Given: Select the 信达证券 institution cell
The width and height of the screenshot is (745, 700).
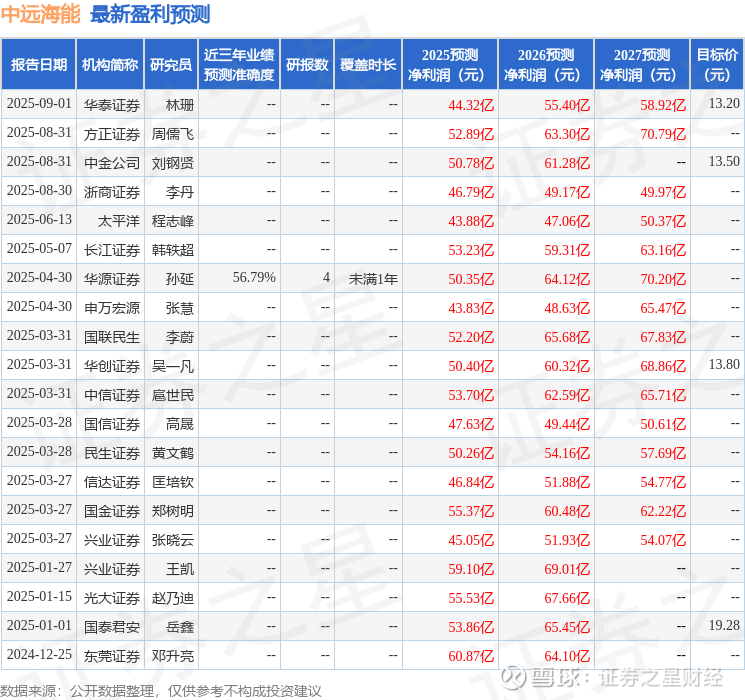Looking at the screenshot, I should coord(112,482).
